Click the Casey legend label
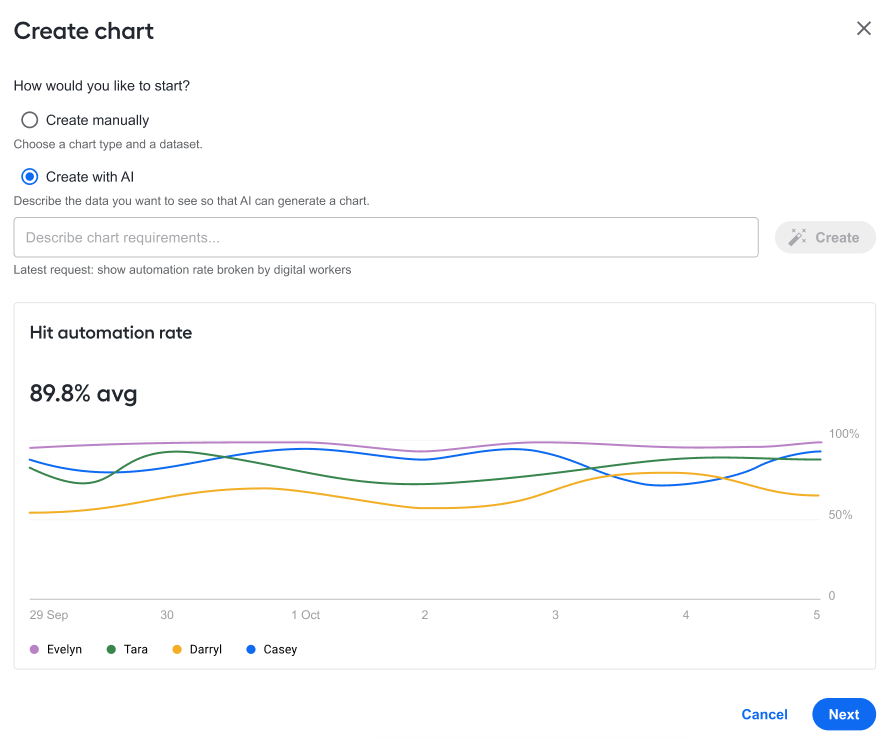The image size is (890, 739). (280, 649)
